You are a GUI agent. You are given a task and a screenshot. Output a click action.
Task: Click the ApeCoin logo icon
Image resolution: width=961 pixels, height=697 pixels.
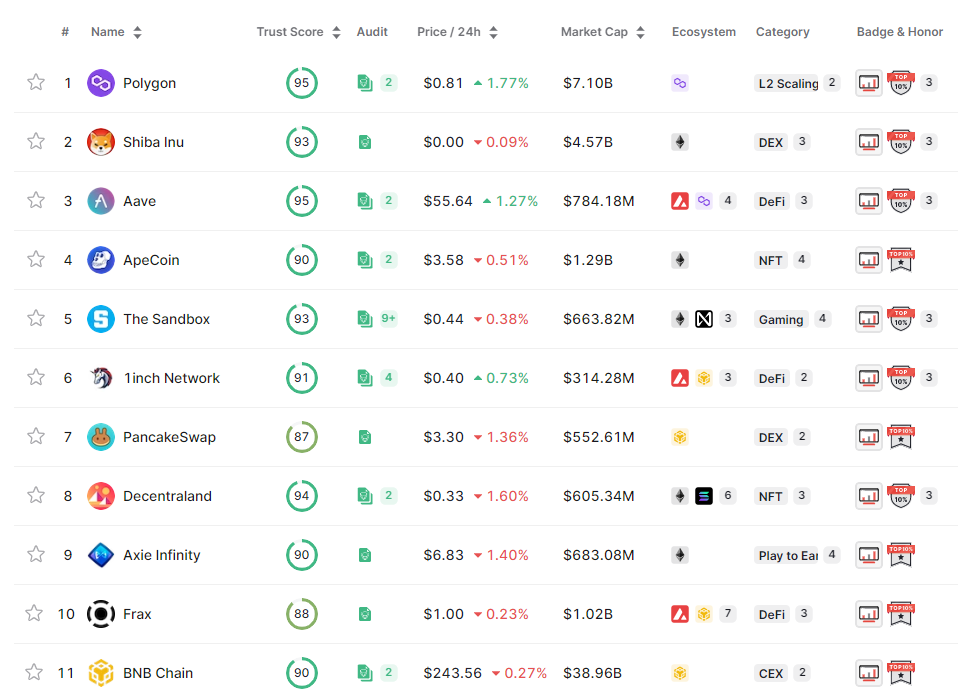point(101,260)
